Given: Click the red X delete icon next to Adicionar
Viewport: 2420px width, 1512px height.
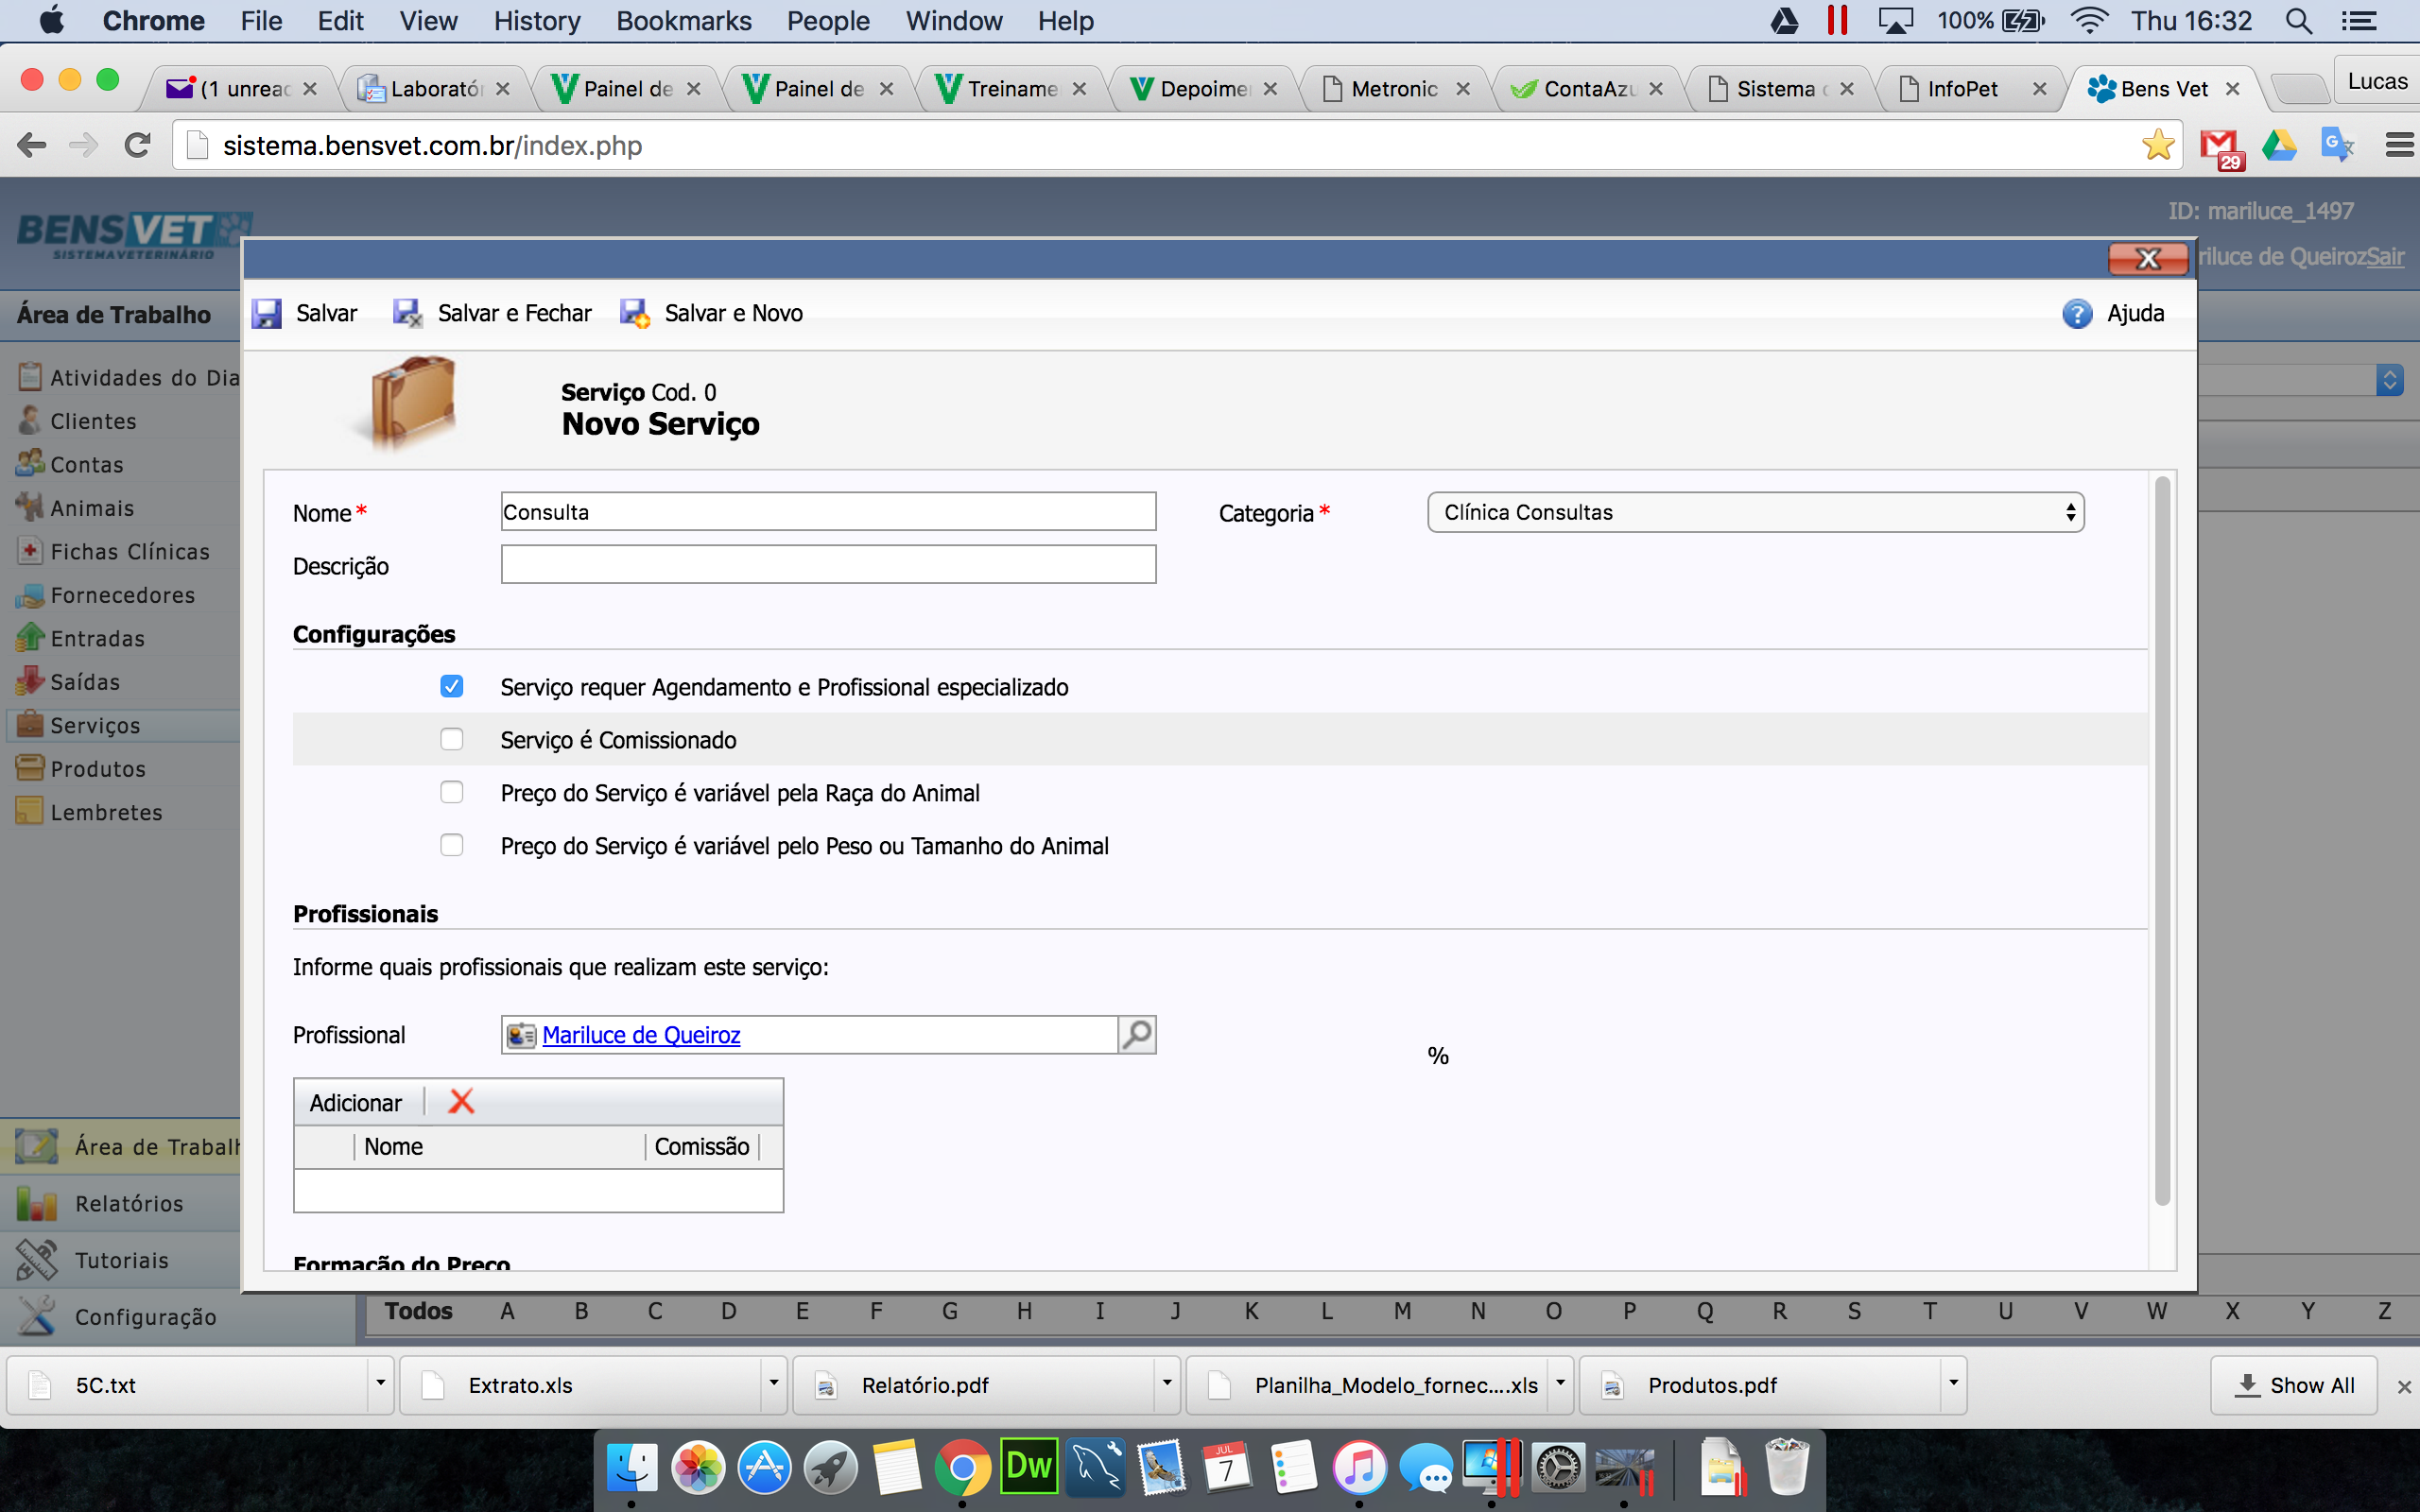Looking at the screenshot, I should (x=461, y=1102).
